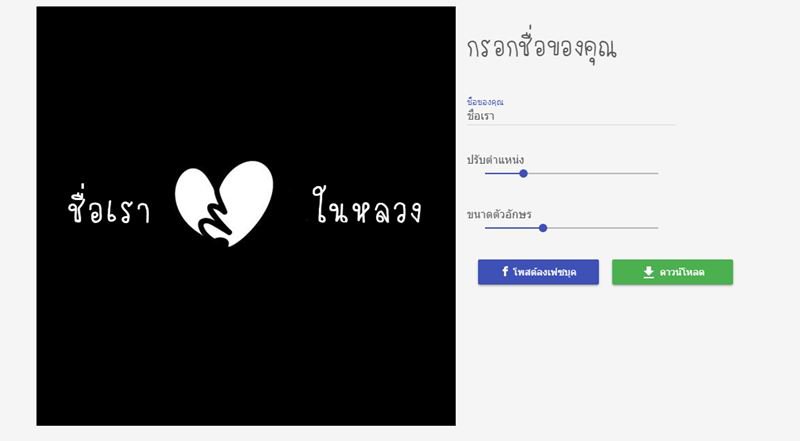Save the image using the green ดาวน์โหลด button
The width and height of the screenshot is (800, 441).
[672, 272]
